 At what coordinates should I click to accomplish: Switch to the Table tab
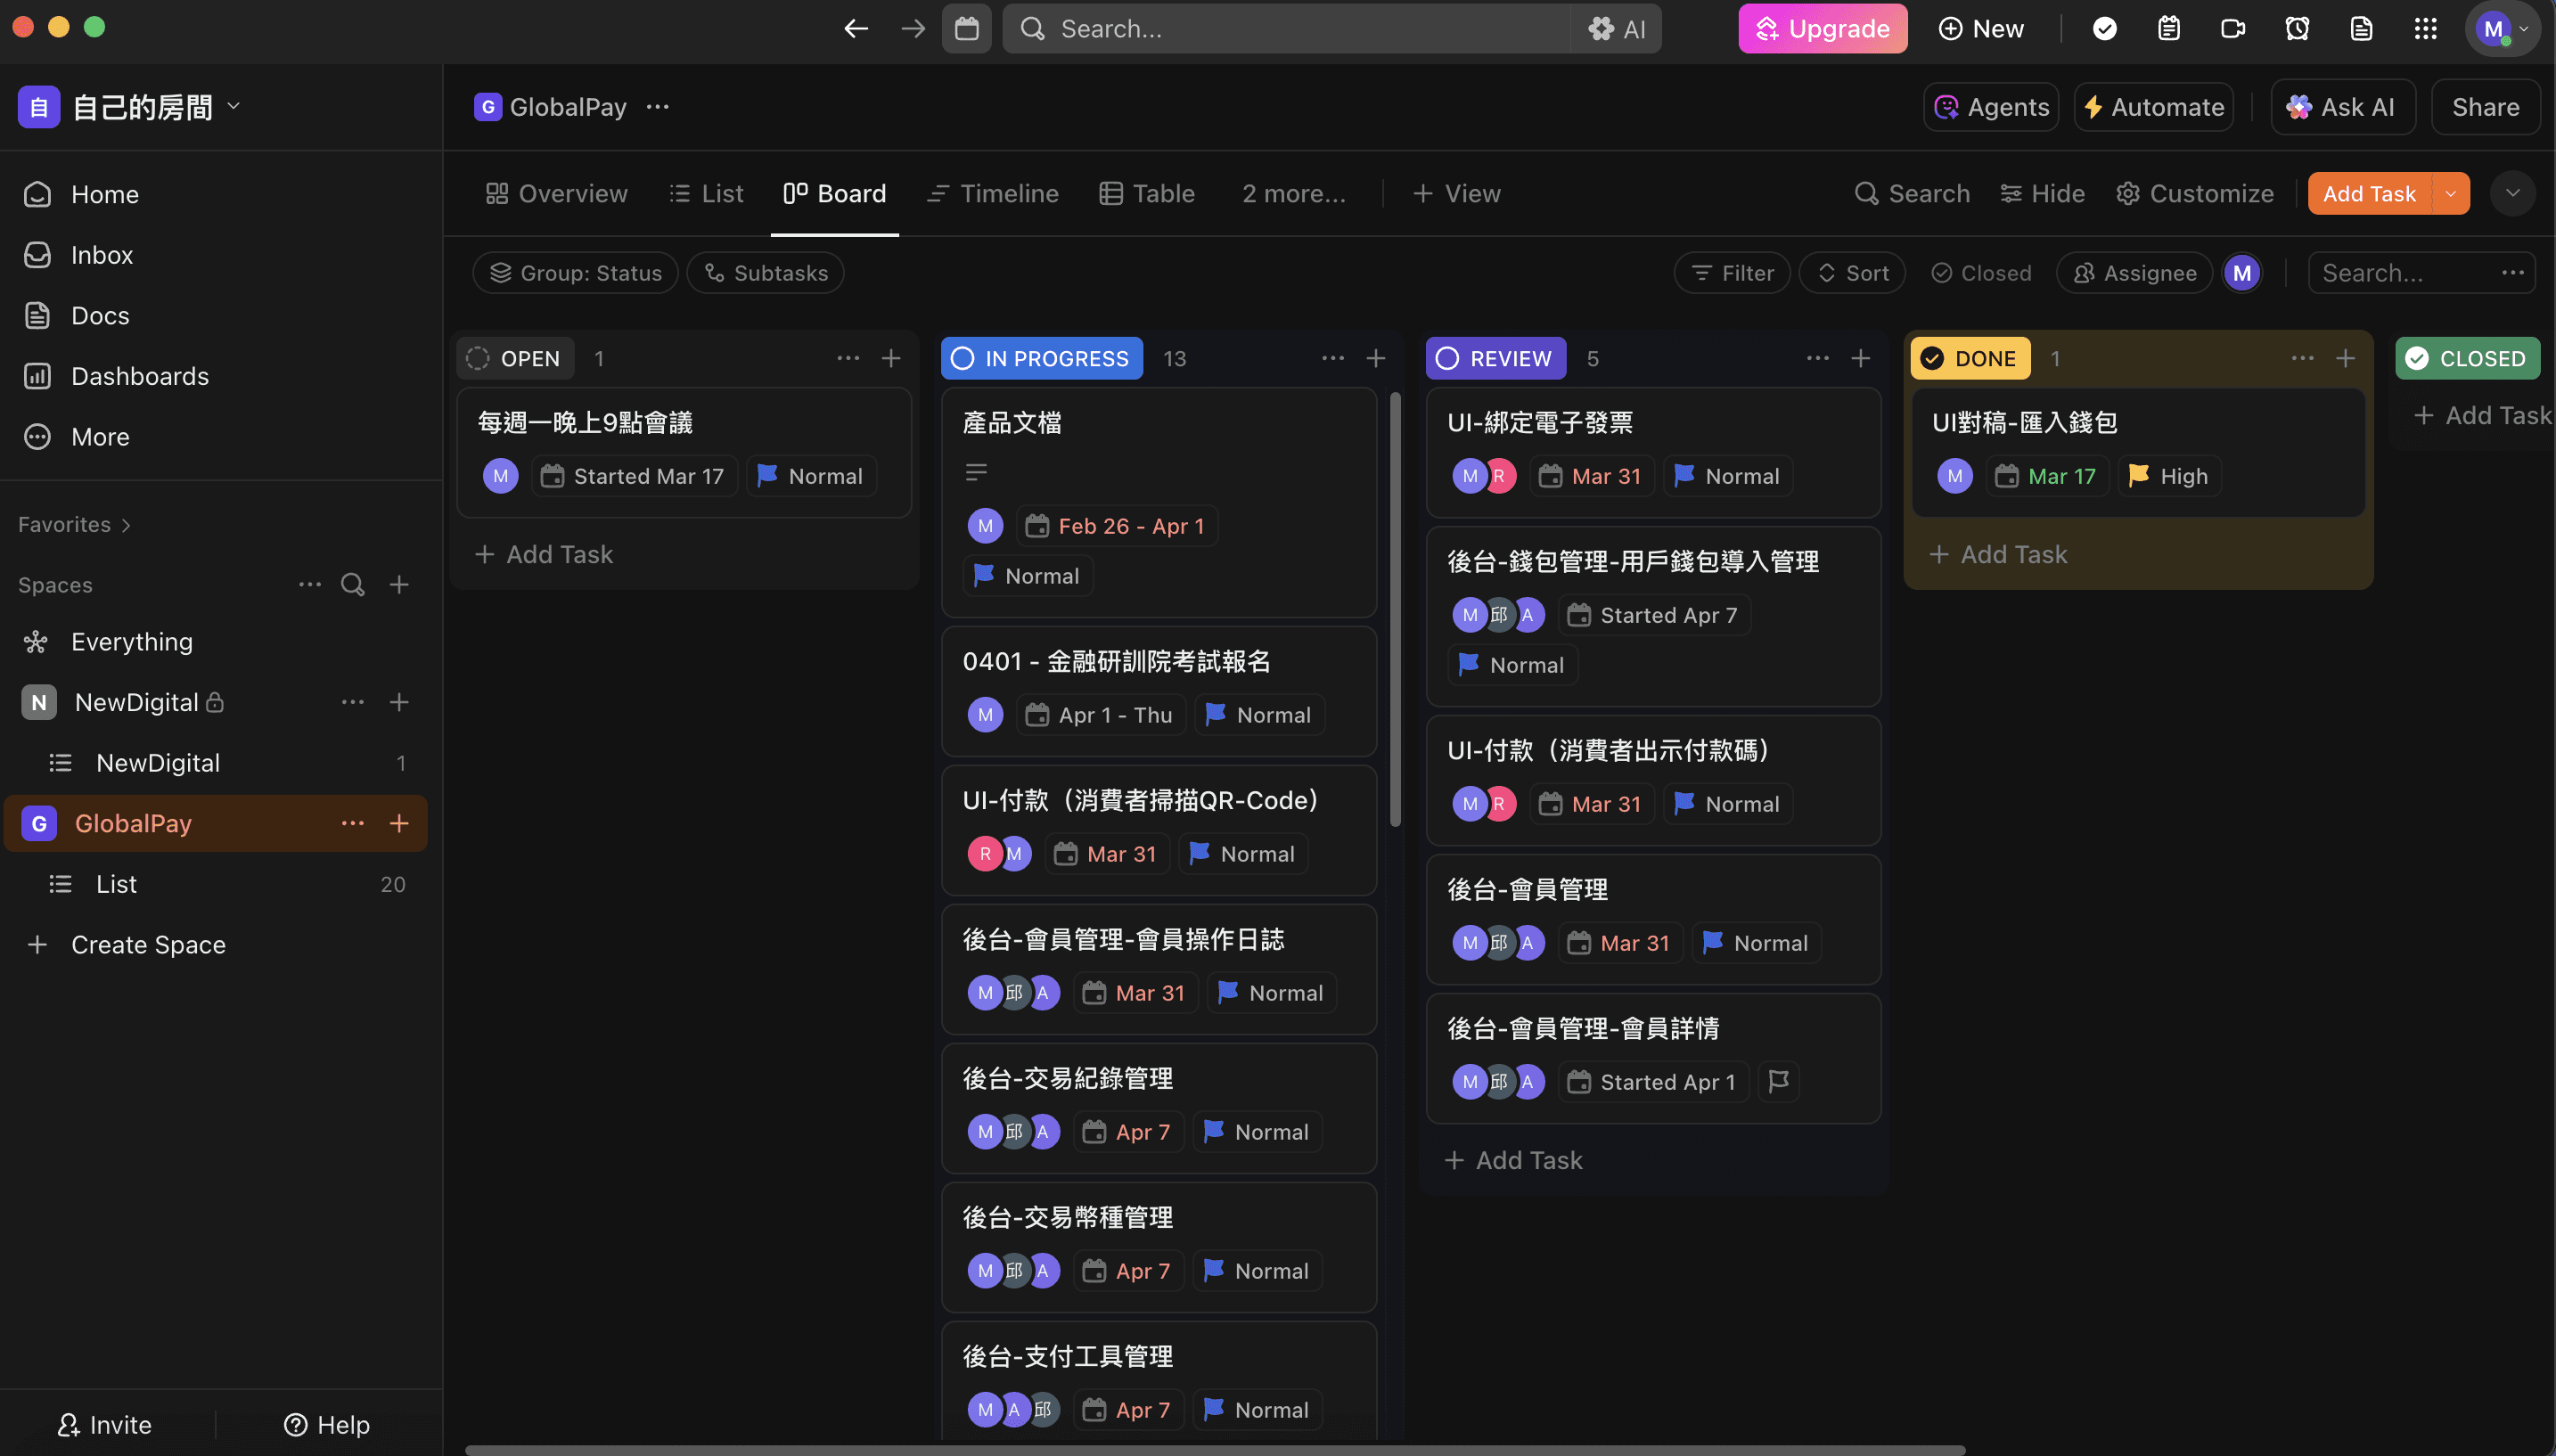coord(1147,194)
